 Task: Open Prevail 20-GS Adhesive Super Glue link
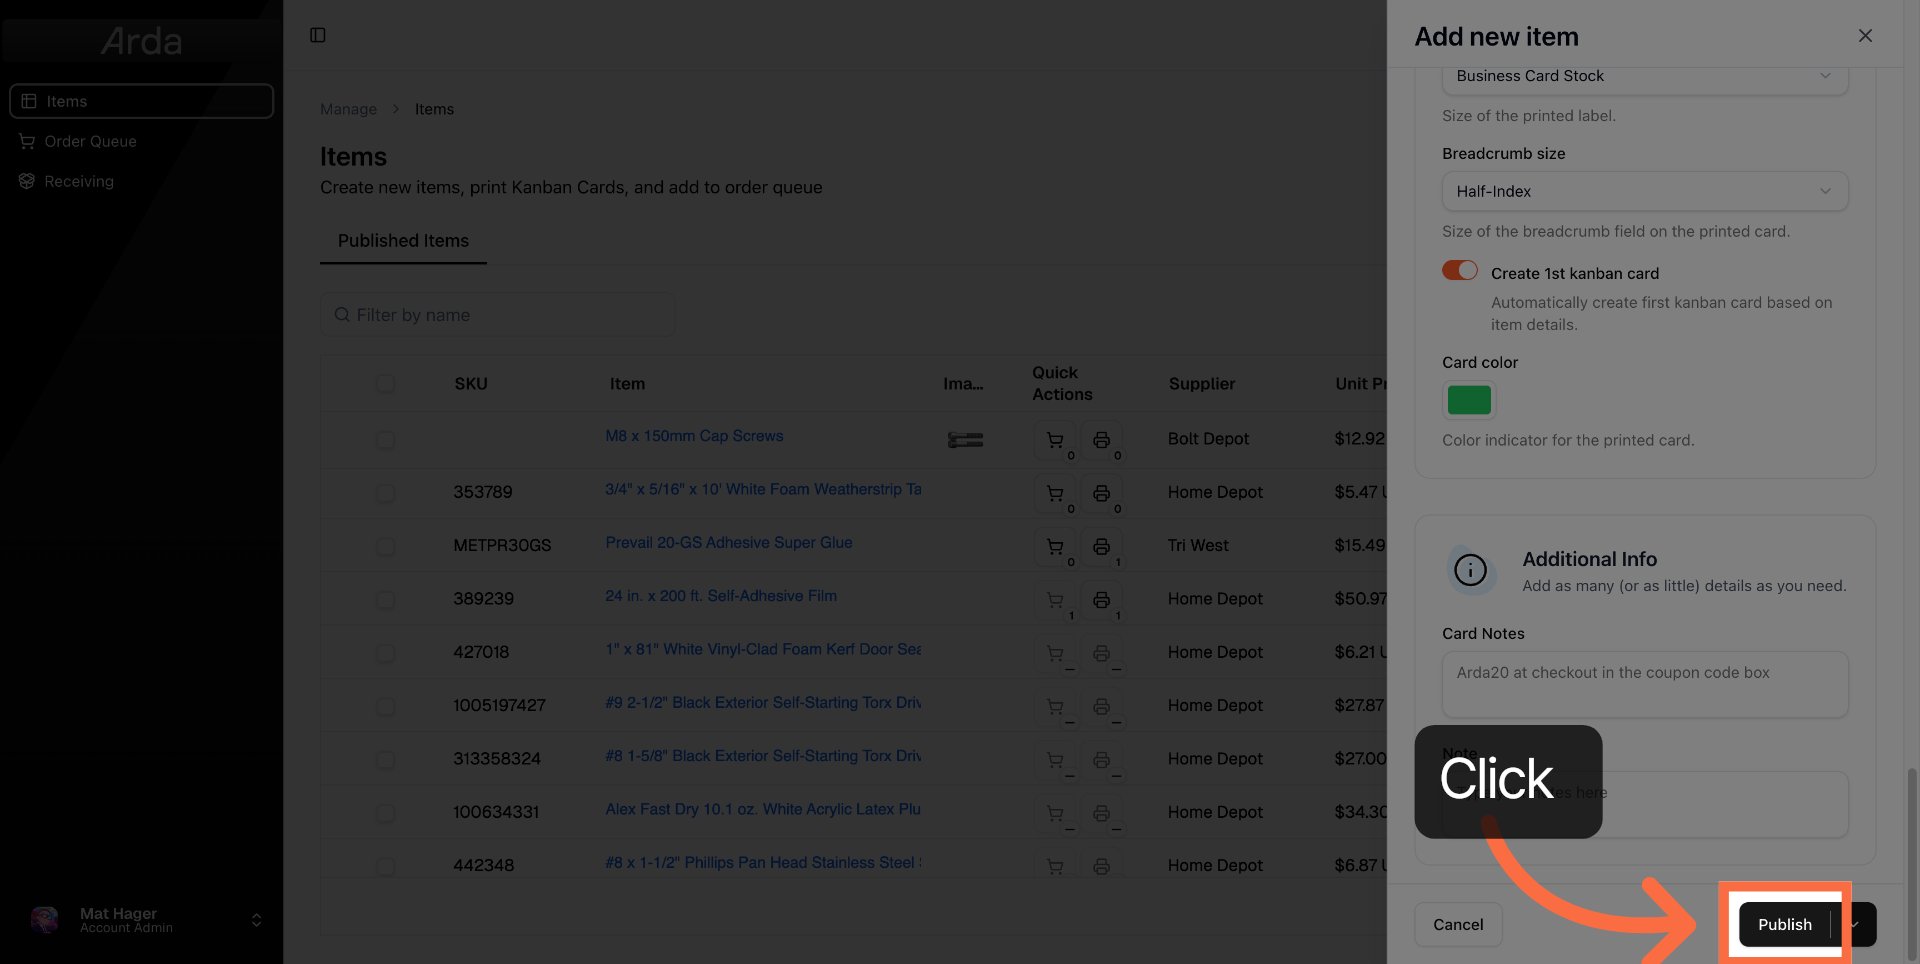pyautogui.click(x=729, y=542)
